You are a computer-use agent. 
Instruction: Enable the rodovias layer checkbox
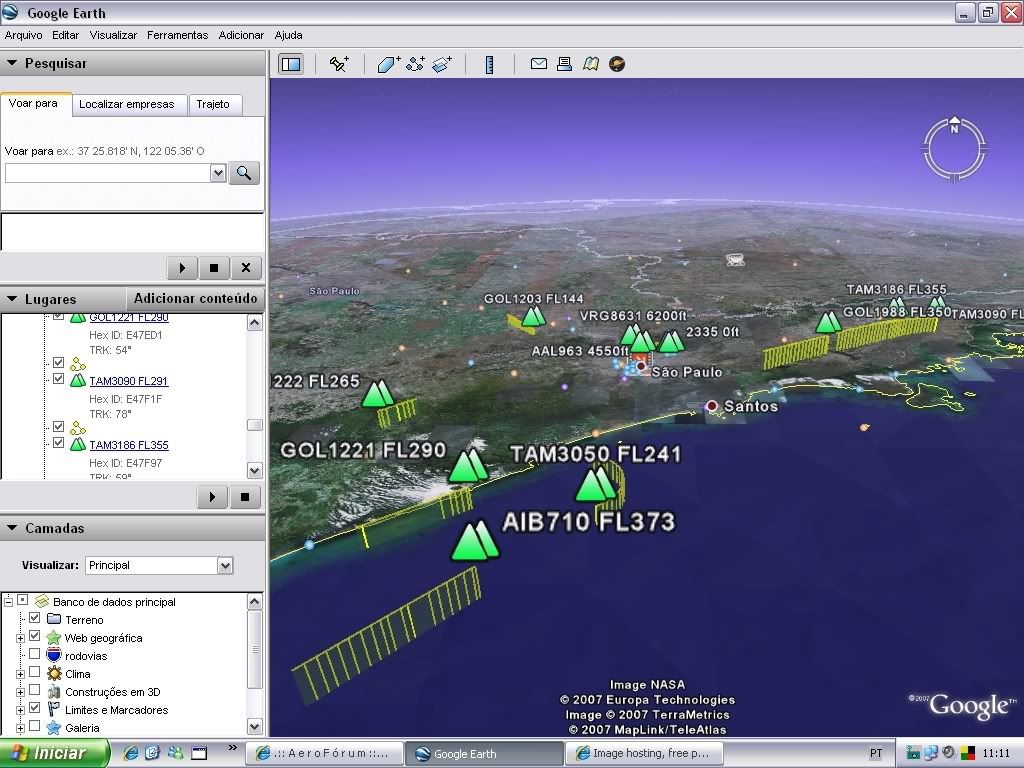click(x=35, y=654)
